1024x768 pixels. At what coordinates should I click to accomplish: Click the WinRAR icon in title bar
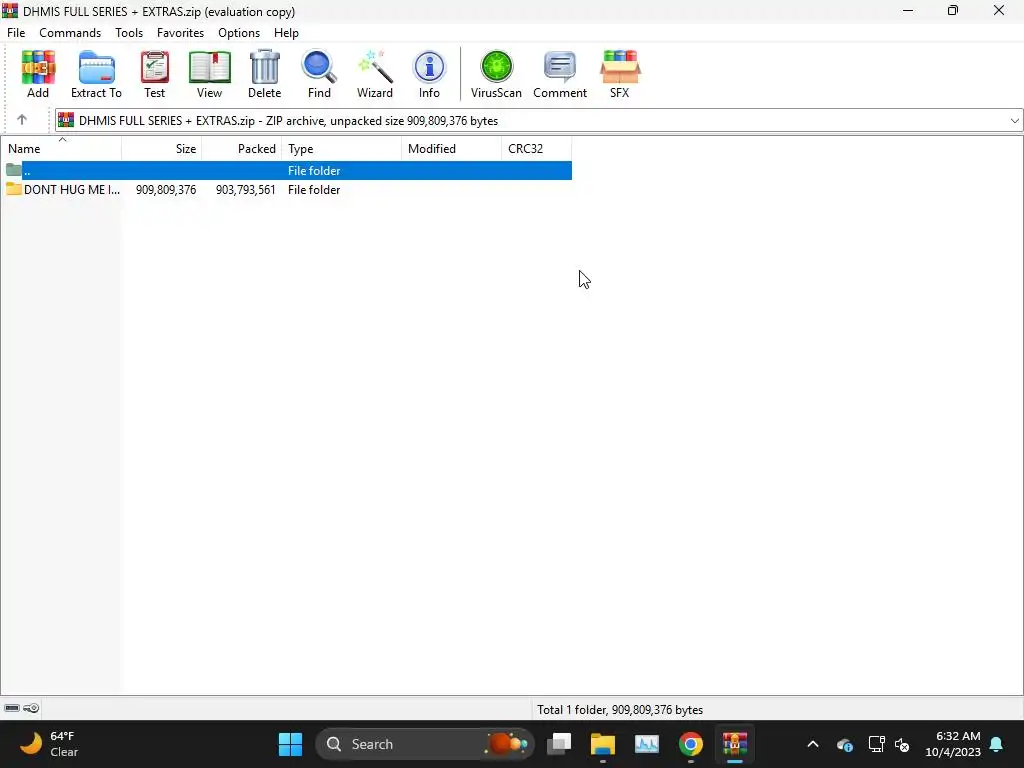[10, 11]
